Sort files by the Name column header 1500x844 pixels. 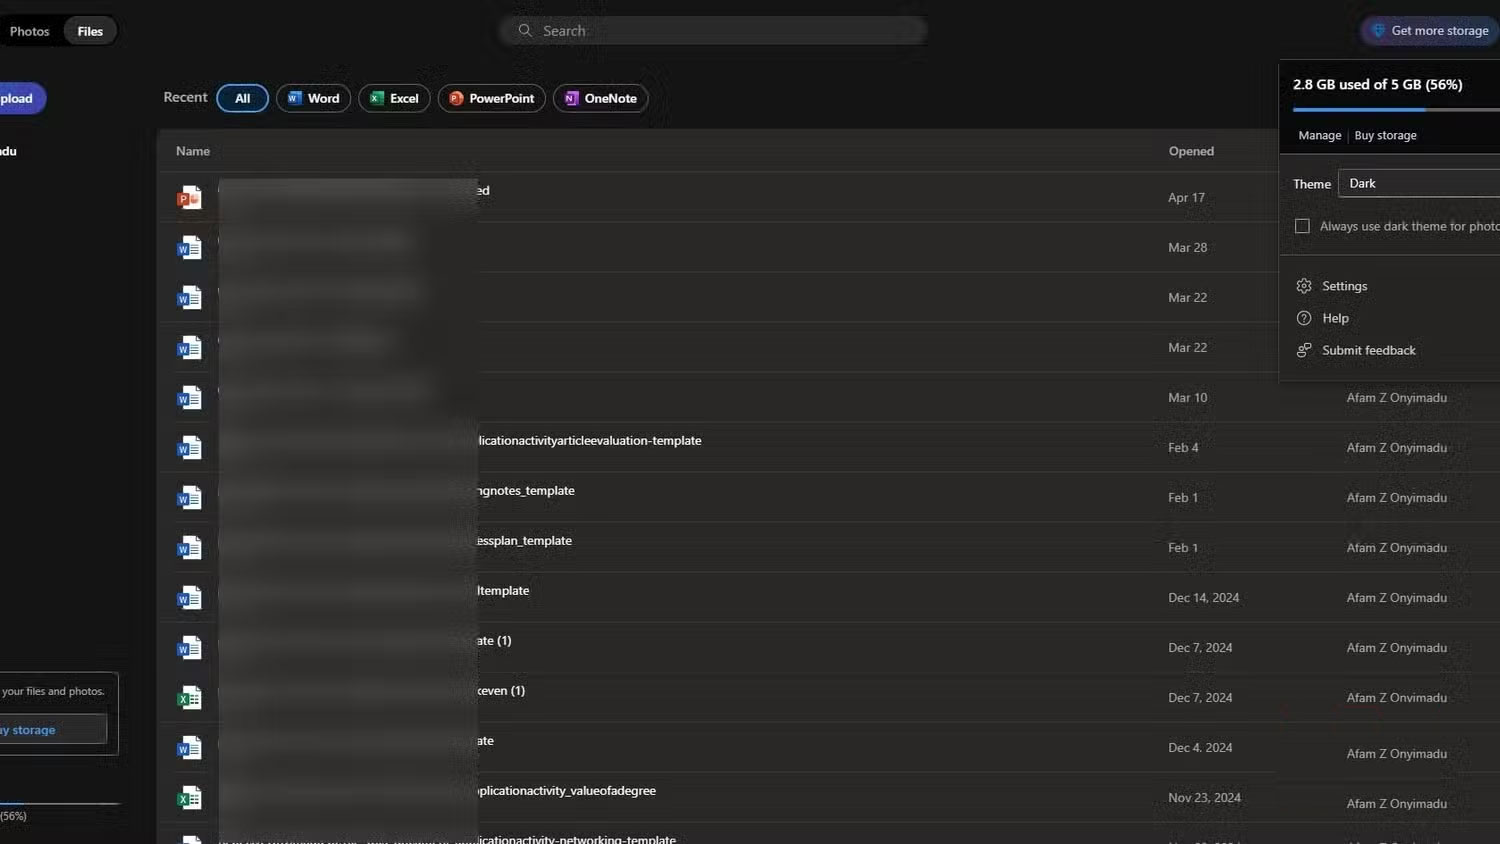pyautogui.click(x=192, y=151)
